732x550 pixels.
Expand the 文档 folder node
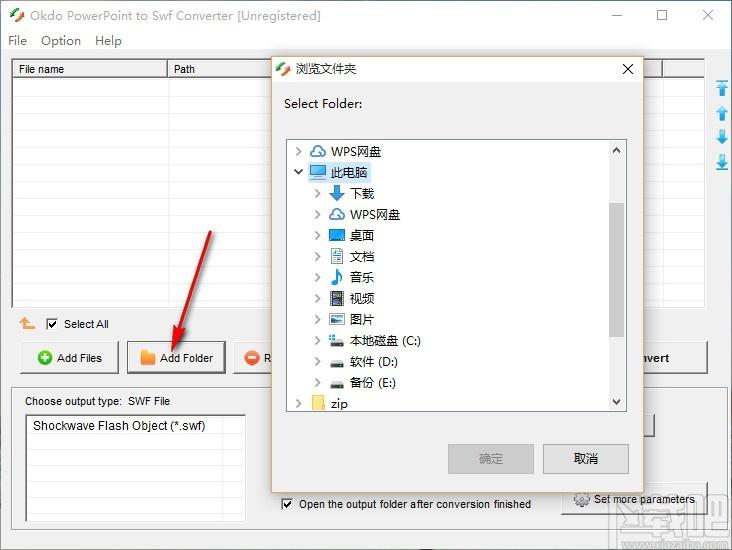(x=317, y=256)
